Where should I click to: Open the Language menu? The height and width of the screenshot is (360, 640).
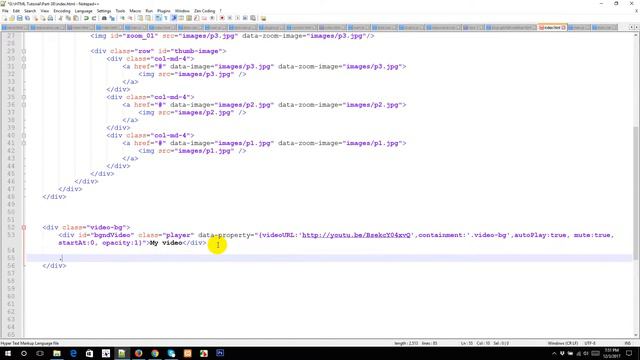tap(84, 11)
